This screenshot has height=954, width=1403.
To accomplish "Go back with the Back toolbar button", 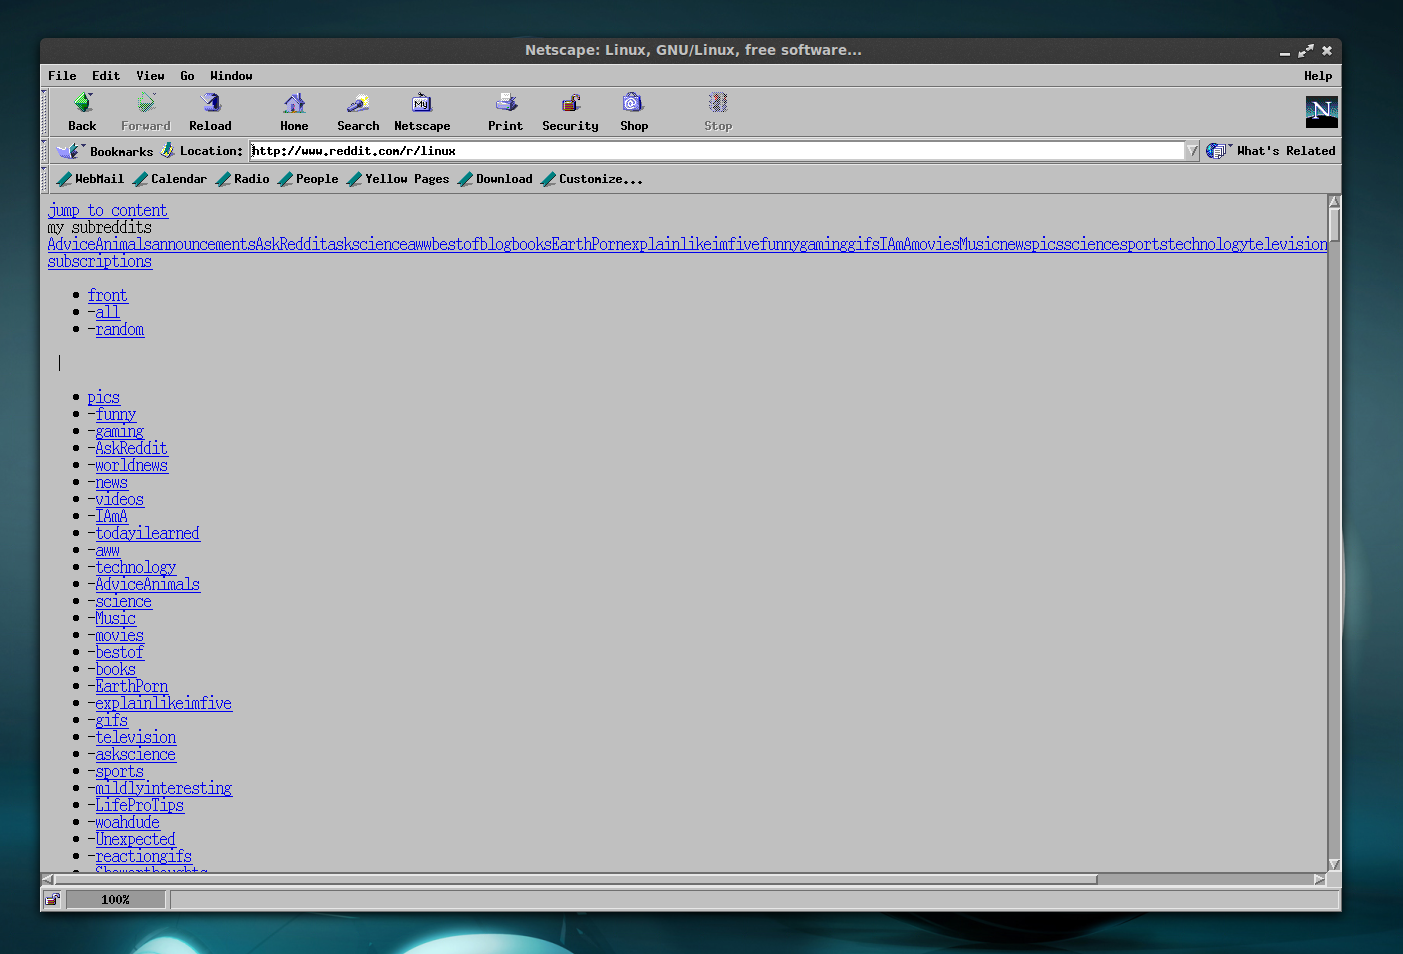I will point(82,112).
